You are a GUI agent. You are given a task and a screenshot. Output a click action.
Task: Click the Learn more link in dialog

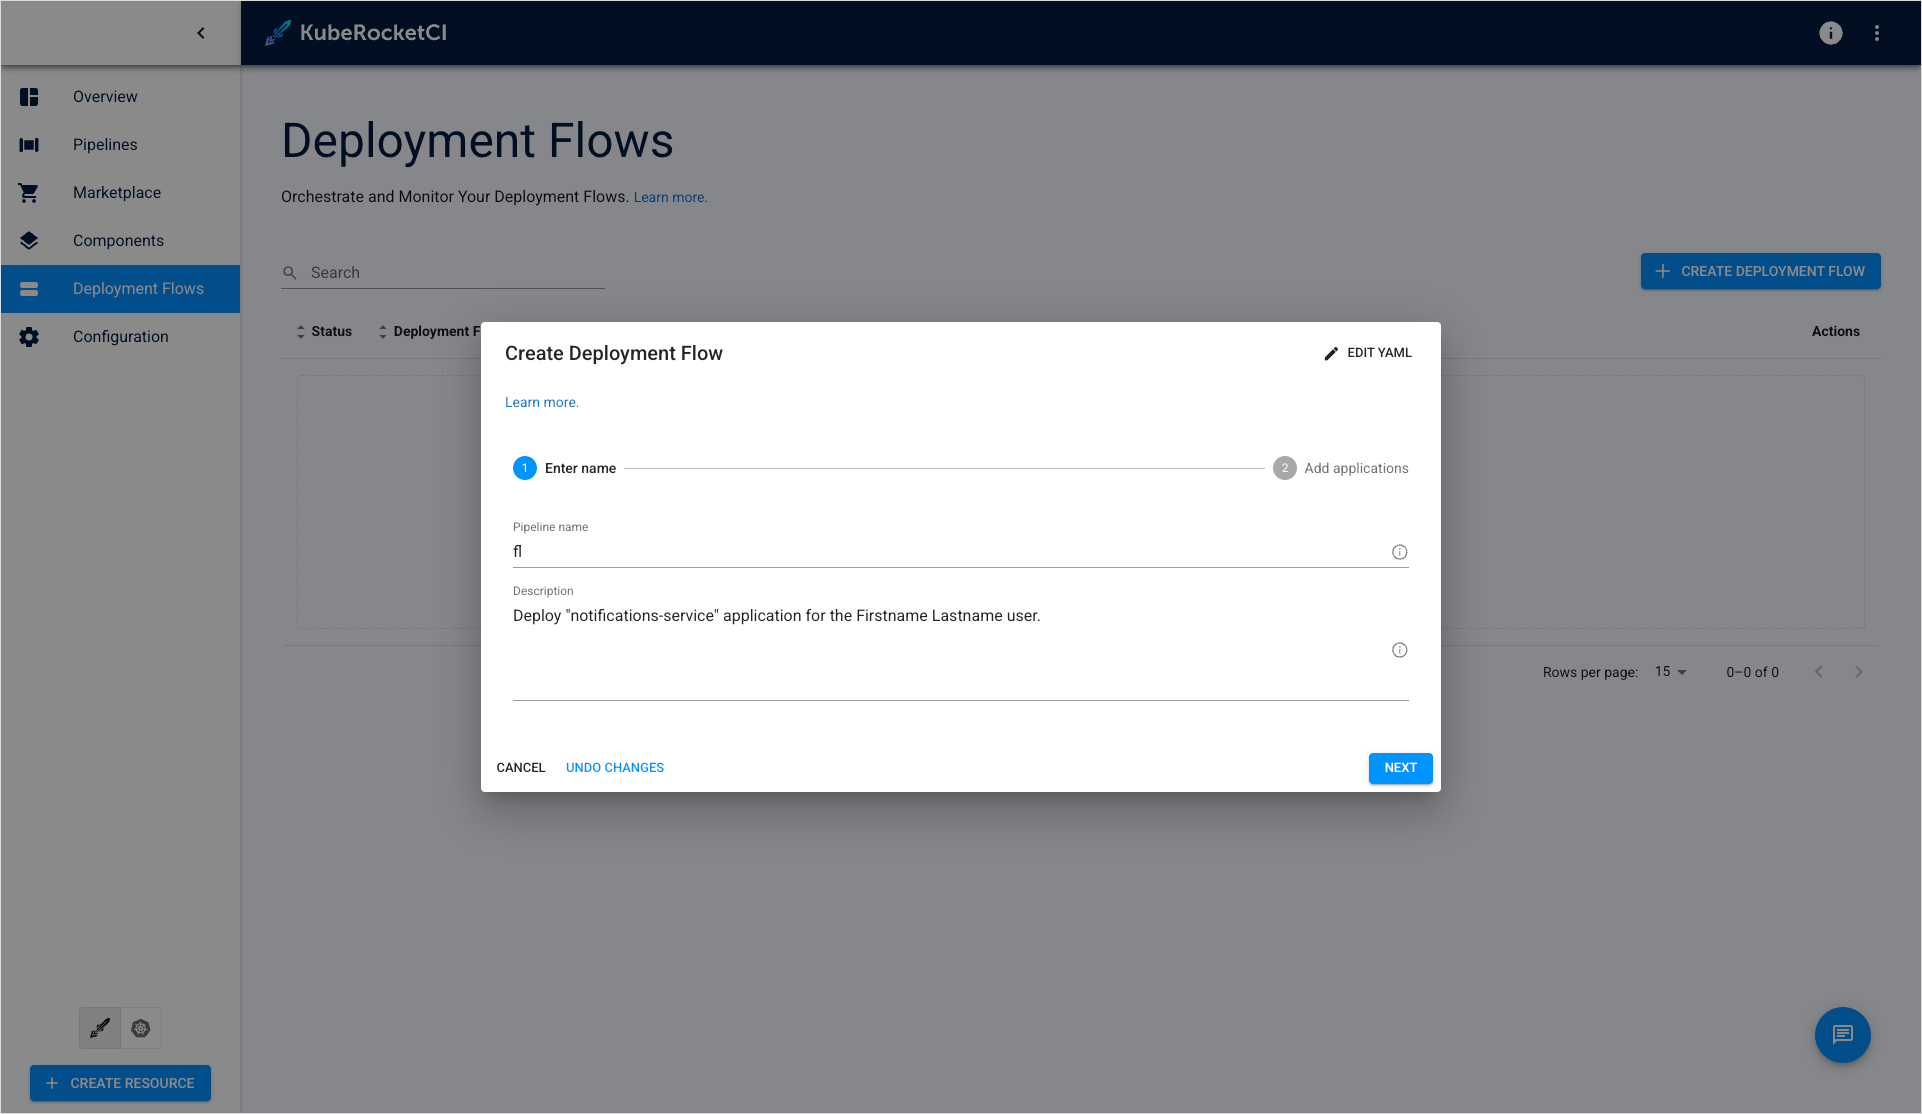(x=541, y=402)
